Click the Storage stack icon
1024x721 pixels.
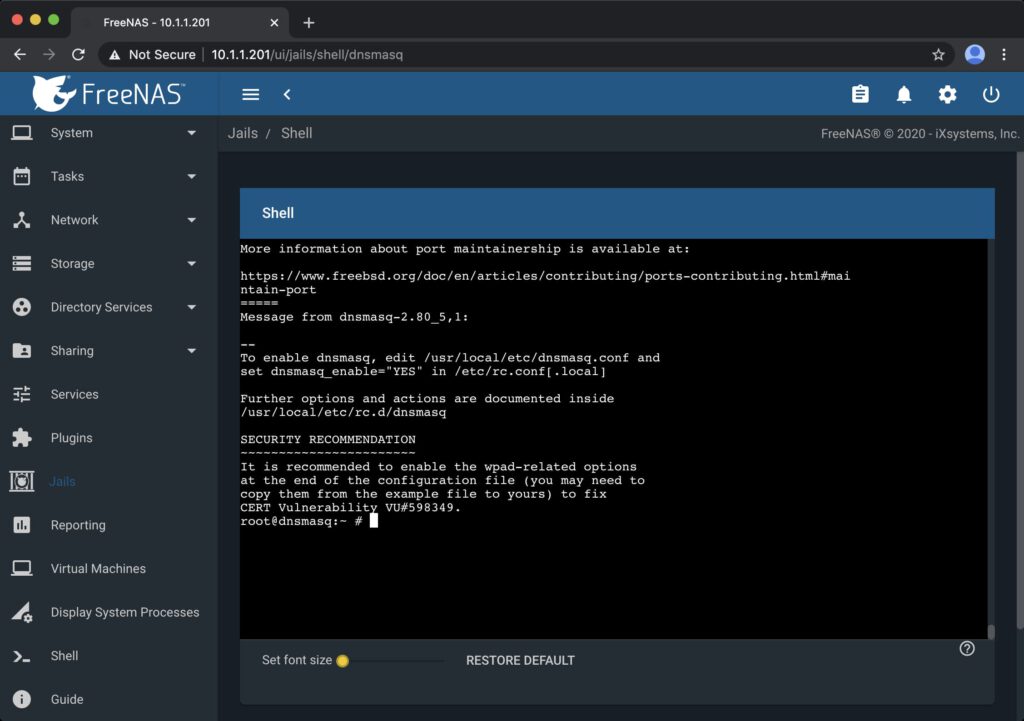click(x=22, y=264)
